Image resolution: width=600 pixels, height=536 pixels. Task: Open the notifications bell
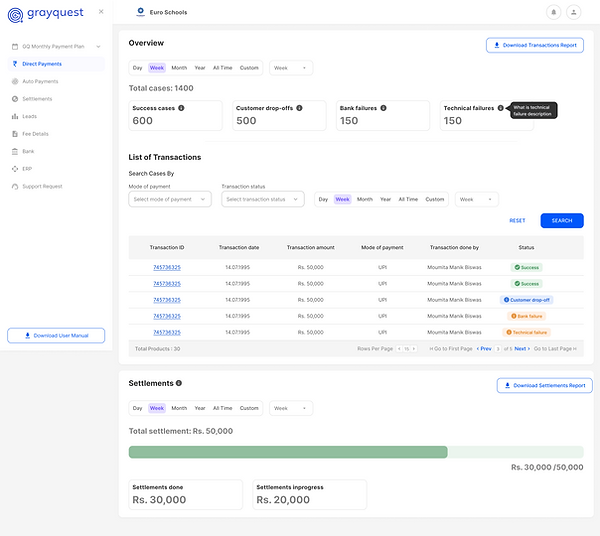[553, 12]
